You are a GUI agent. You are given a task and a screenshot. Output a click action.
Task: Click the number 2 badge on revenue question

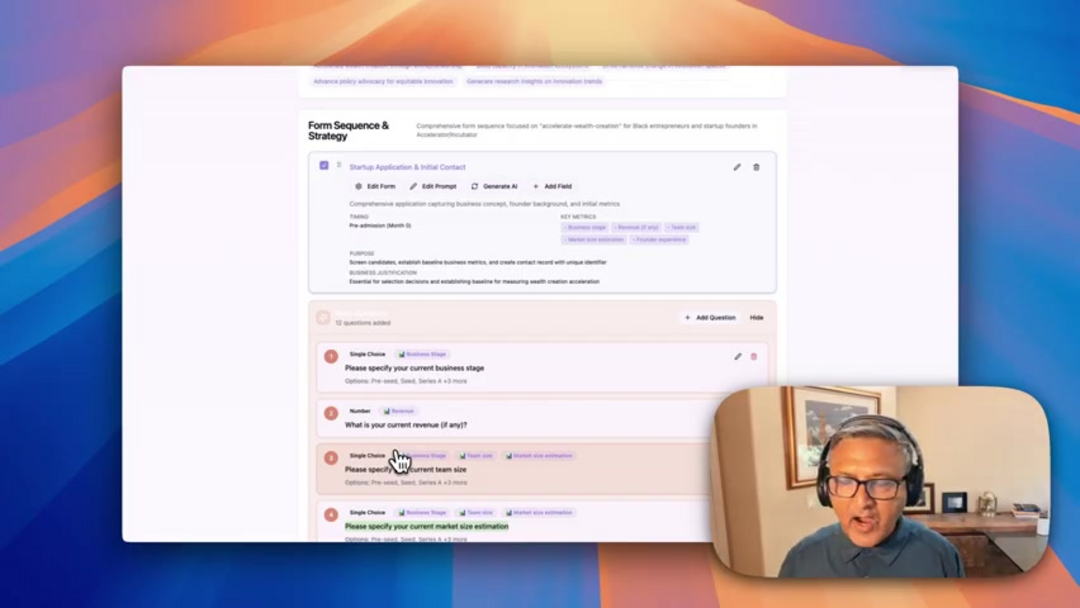[331, 413]
